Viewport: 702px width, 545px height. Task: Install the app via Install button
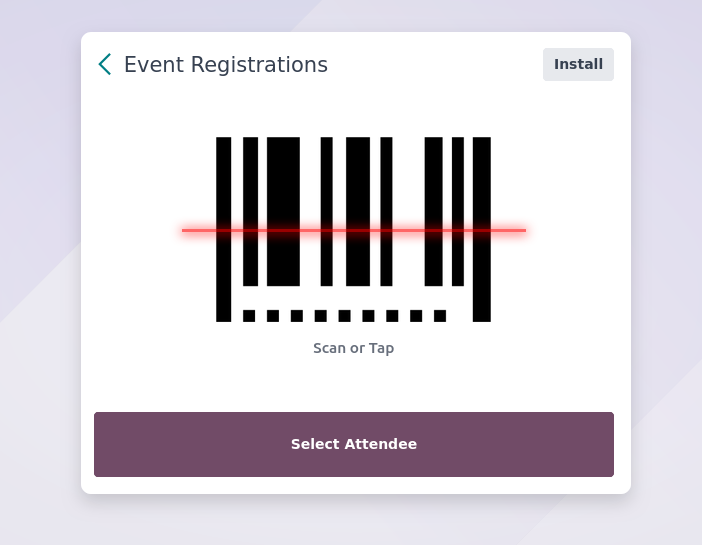[x=578, y=64]
